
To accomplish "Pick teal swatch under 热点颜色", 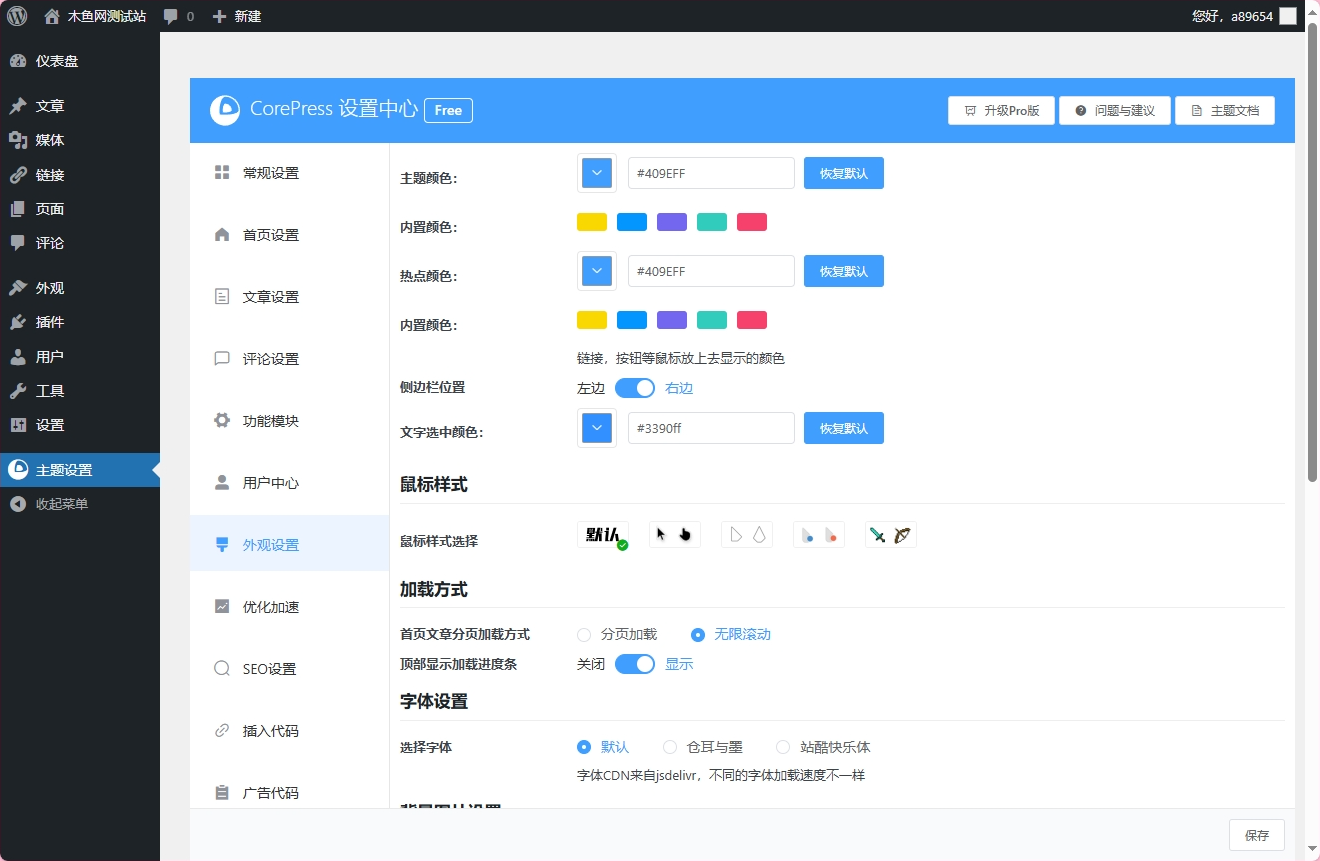I will 712,320.
